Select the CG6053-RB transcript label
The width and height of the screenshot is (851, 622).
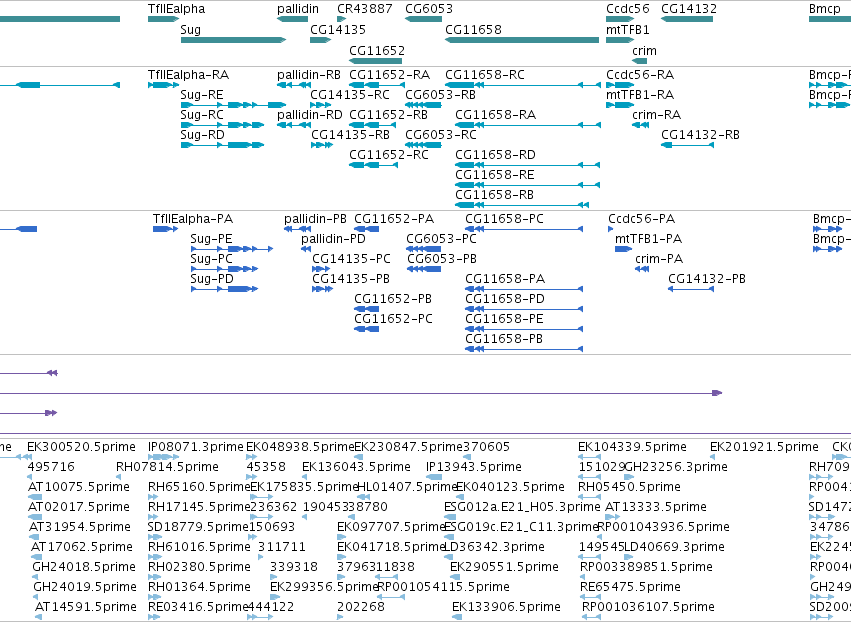click(x=440, y=94)
